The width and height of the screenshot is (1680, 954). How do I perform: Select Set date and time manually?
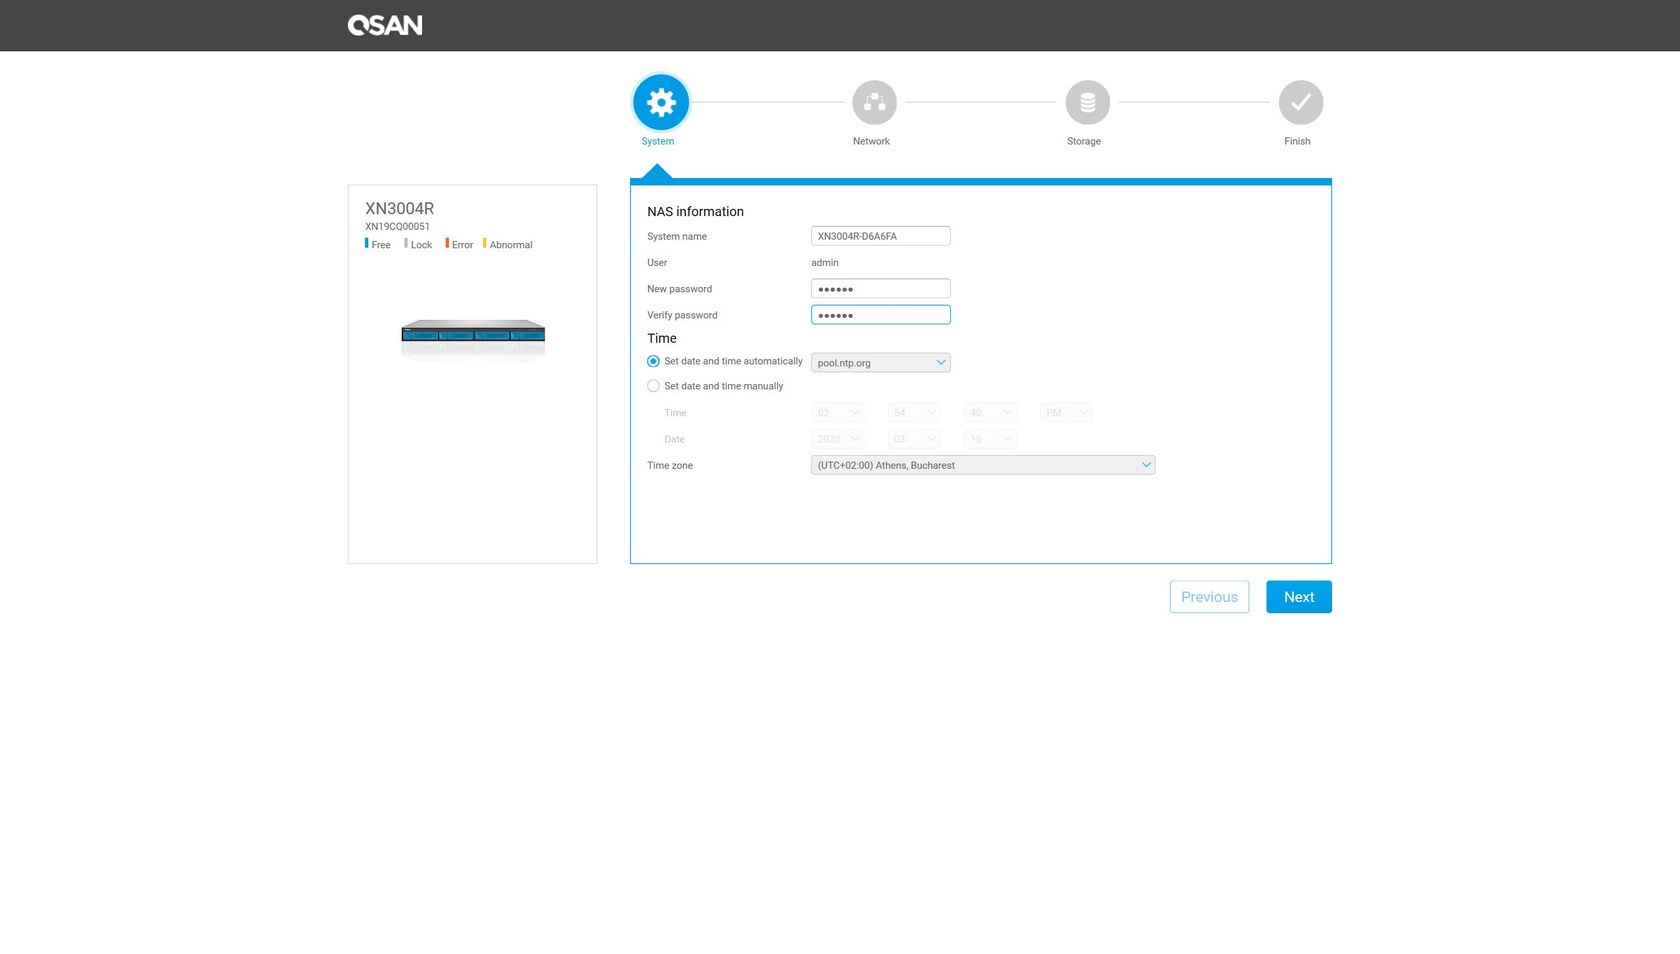[653, 386]
